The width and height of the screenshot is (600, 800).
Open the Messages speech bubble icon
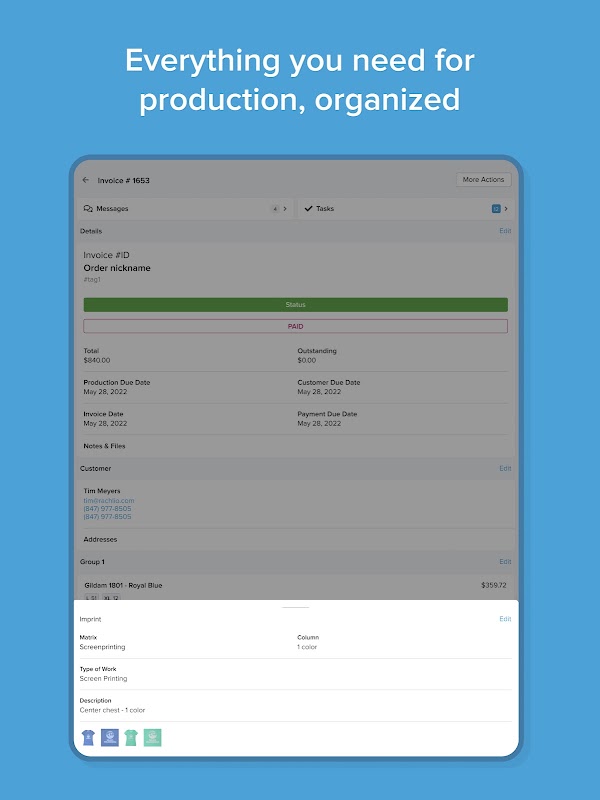point(88,209)
